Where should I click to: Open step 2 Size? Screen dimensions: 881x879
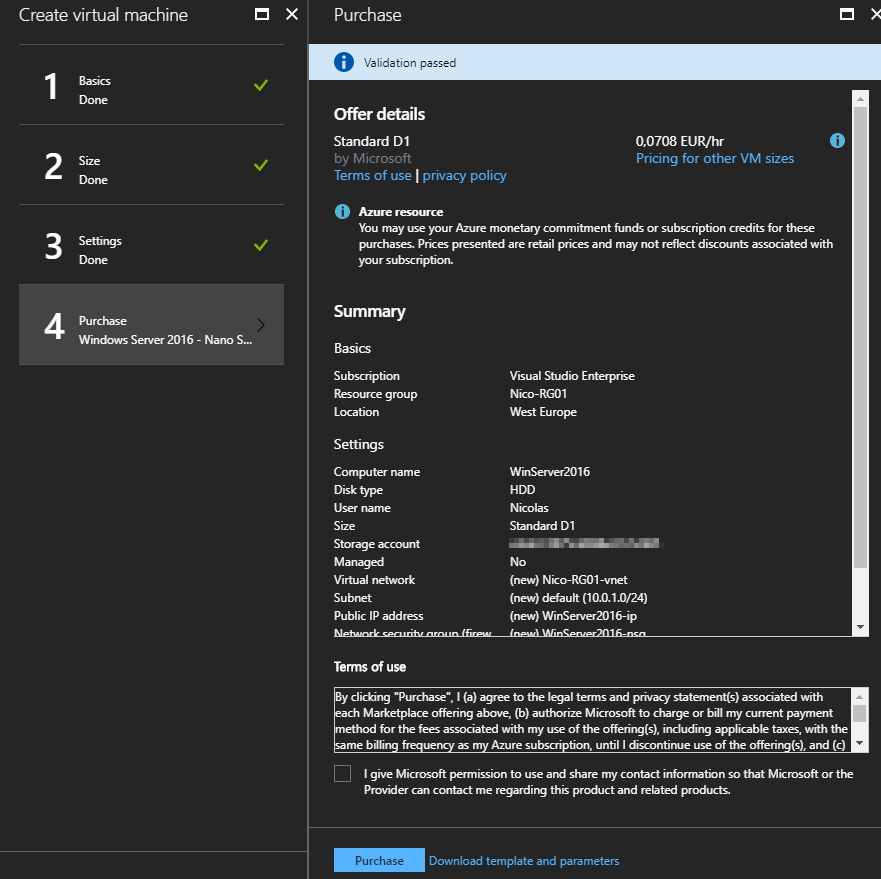pyautogui.click(x=151, y=165)
